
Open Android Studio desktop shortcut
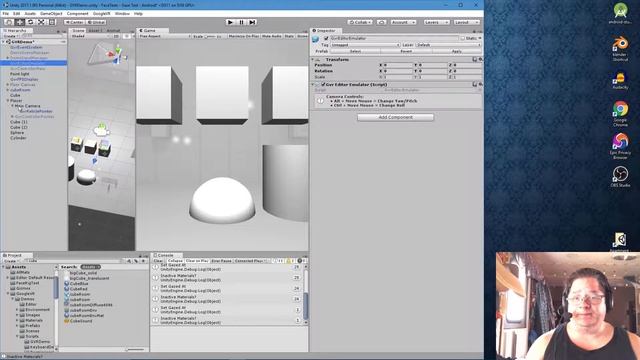[x=620, y=13]
